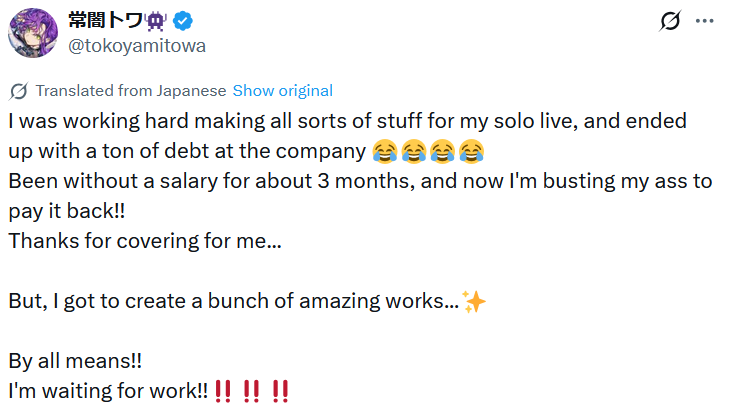Open the @tokoyamitowa handle link
This screenshot has width=730, height=418.
(x=138, y=46)
